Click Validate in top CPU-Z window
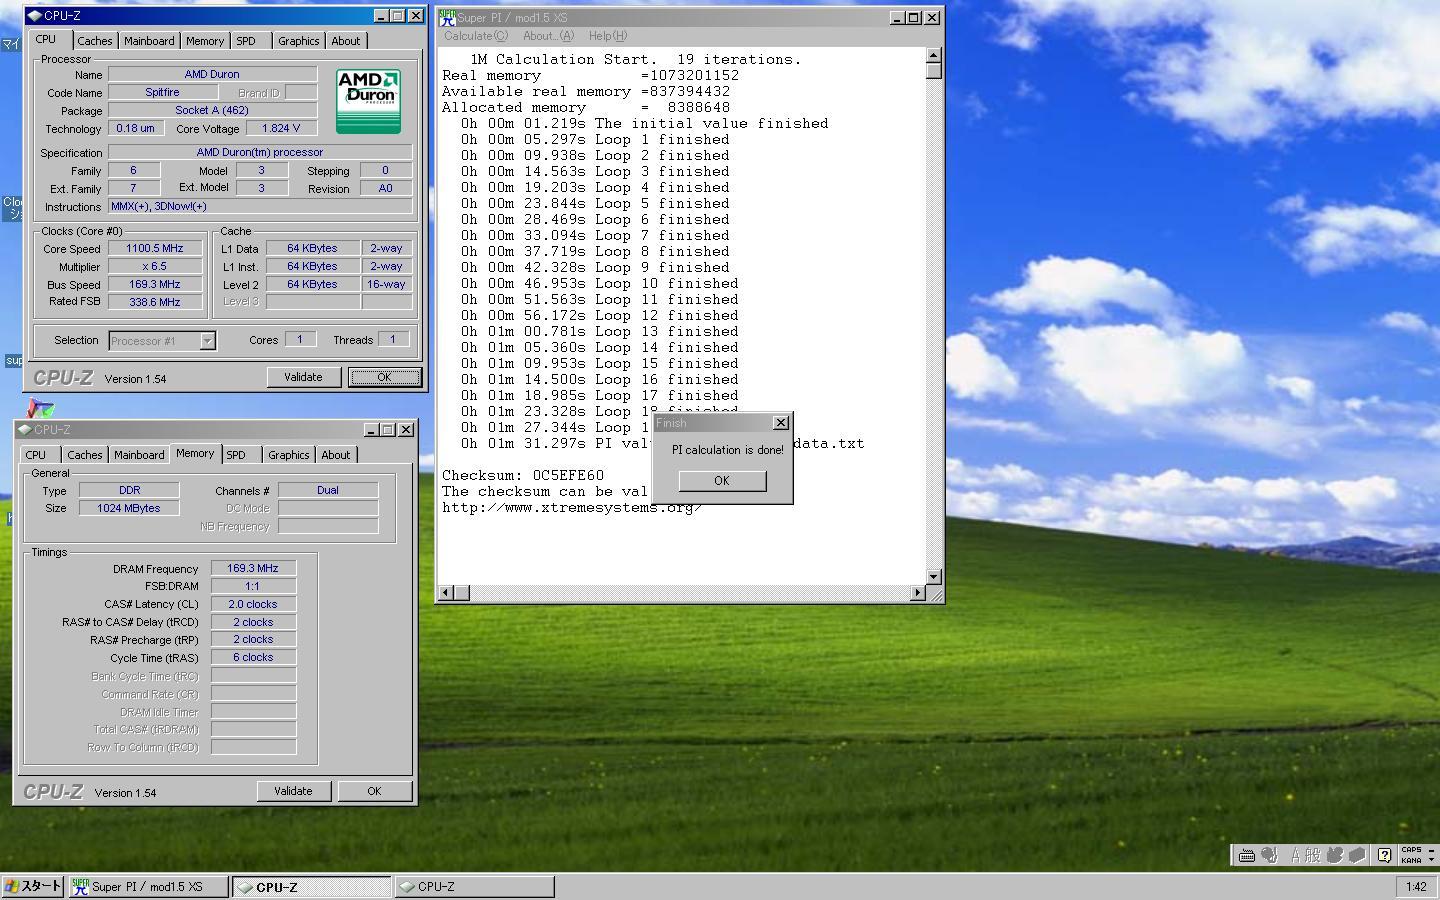Screen dimensions: 1440x900 (x=303, y=377)
